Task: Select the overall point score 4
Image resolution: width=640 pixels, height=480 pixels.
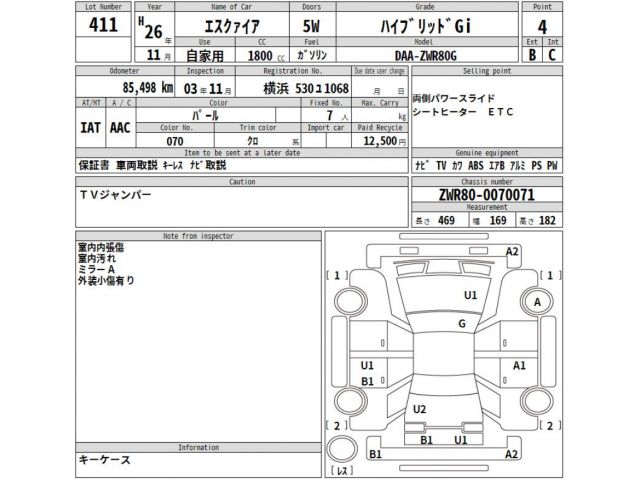Action: (x=542, y=27)
